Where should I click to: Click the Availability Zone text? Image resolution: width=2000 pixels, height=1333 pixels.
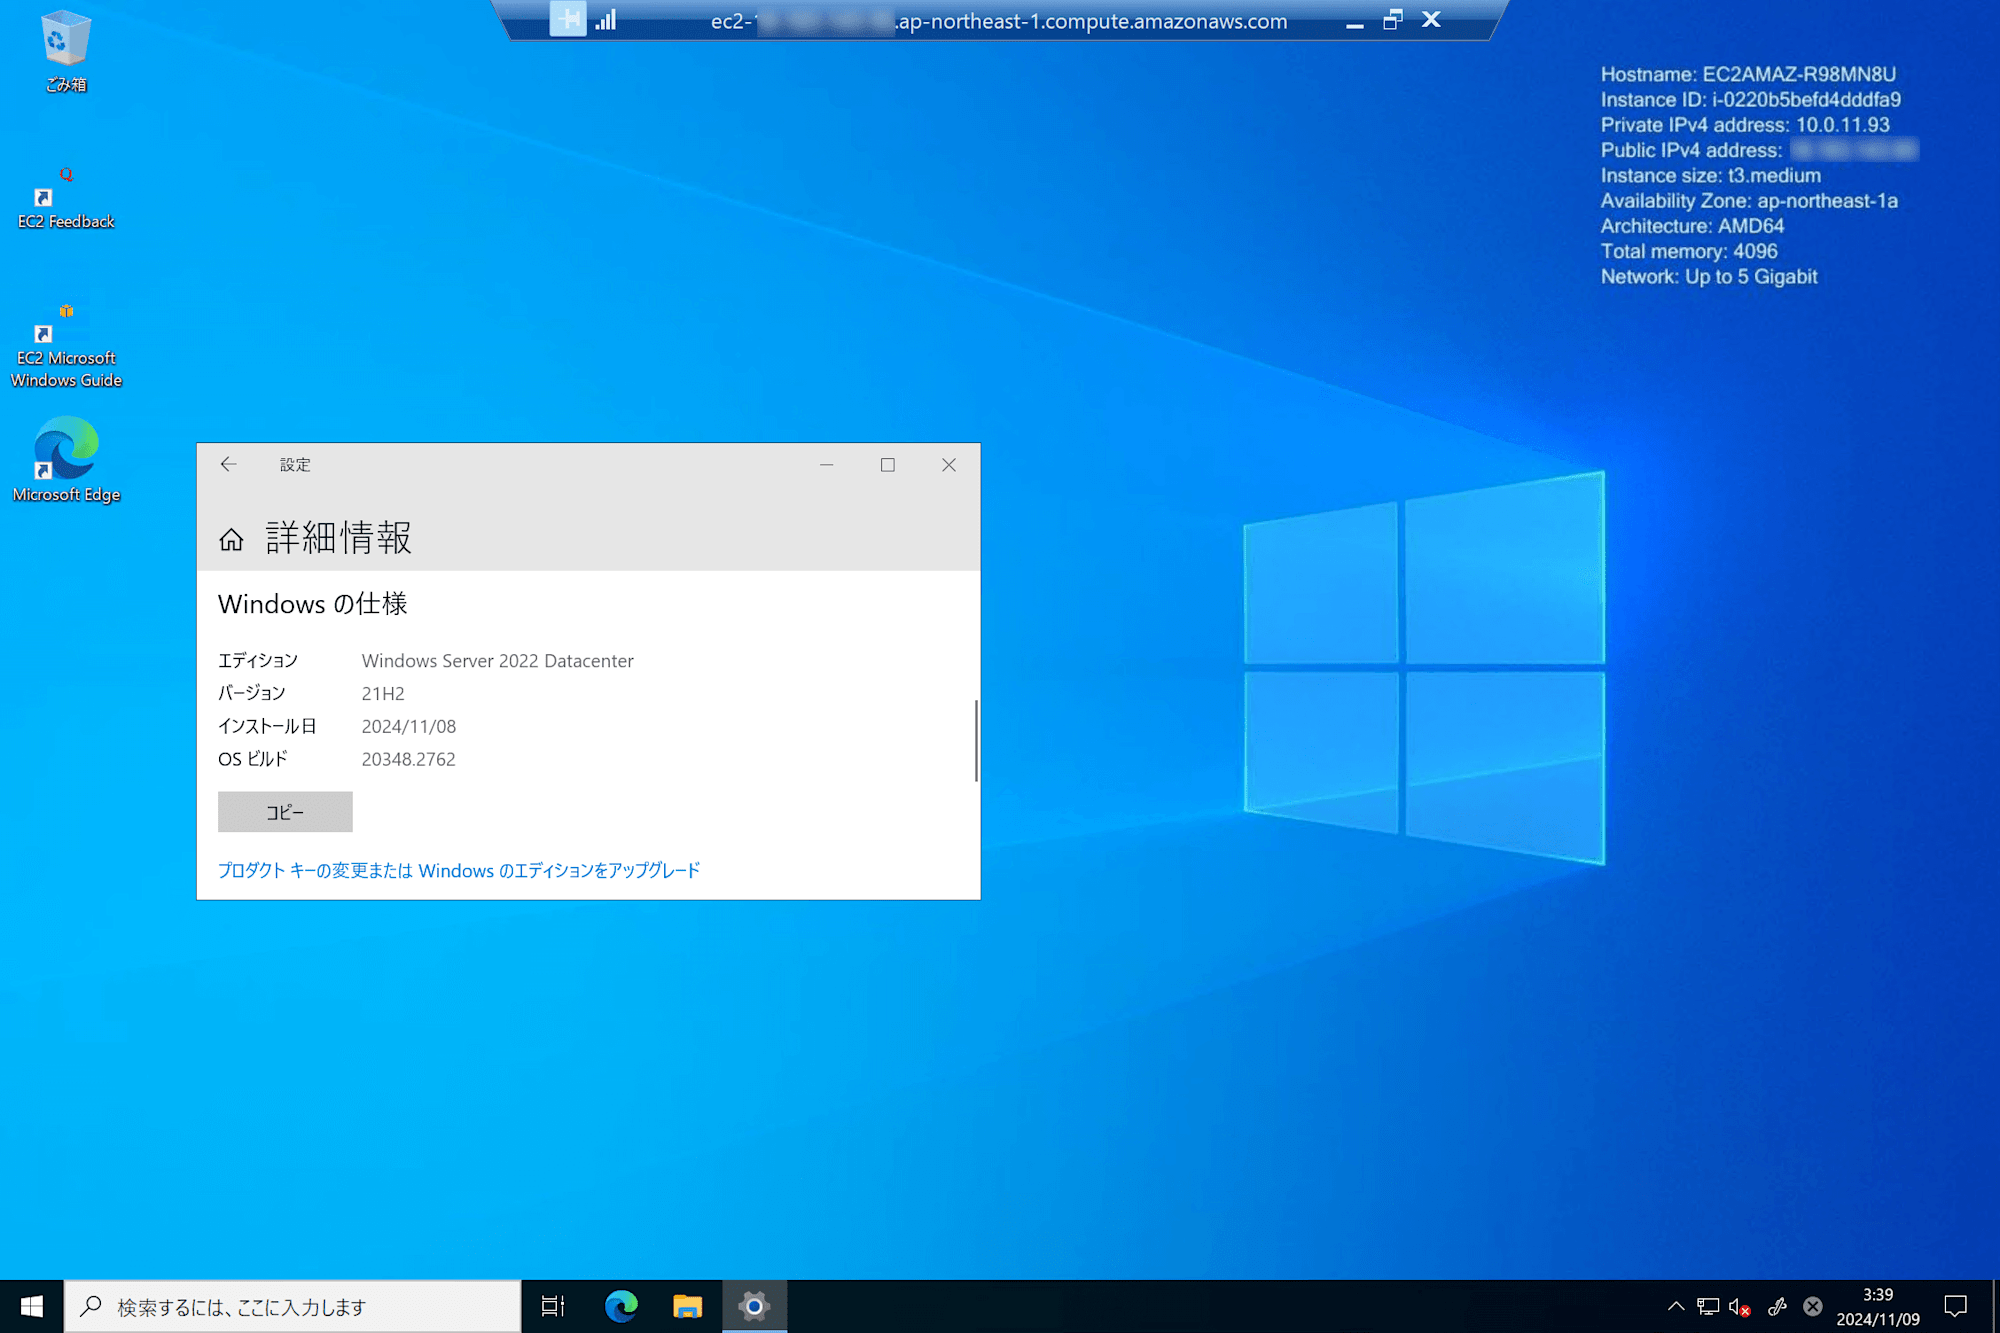tap(1749, 201)
